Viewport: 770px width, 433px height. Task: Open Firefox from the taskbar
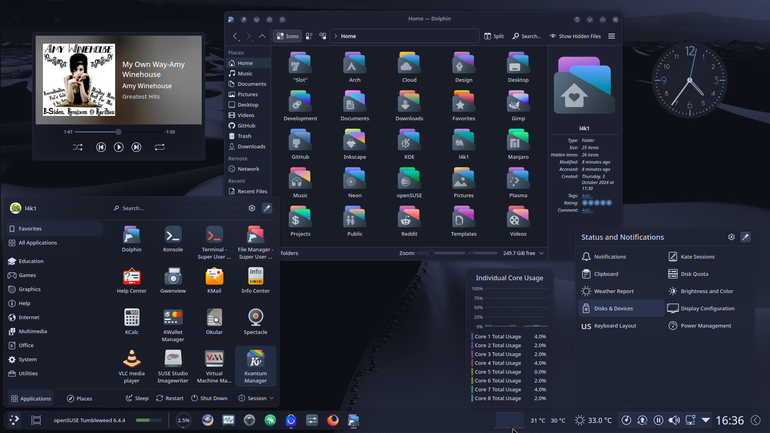coord(333,420)
